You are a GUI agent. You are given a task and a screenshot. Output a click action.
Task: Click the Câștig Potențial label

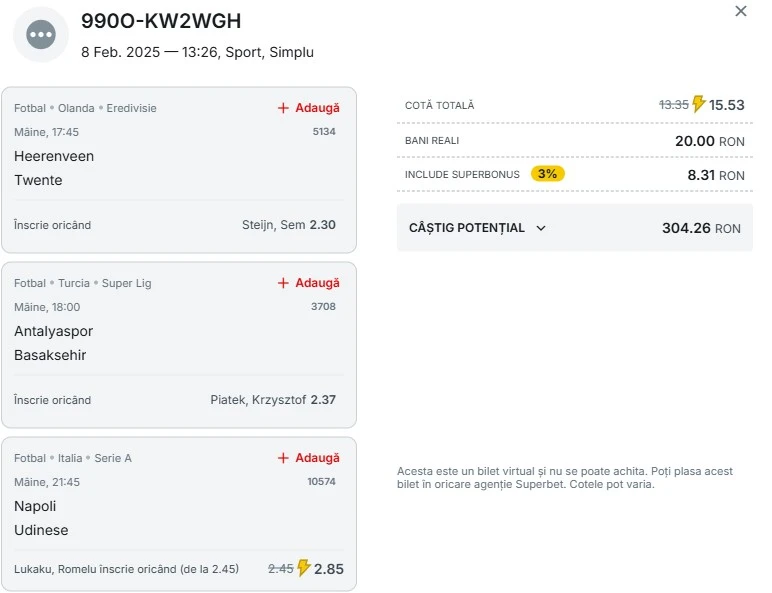pos(466,228)
